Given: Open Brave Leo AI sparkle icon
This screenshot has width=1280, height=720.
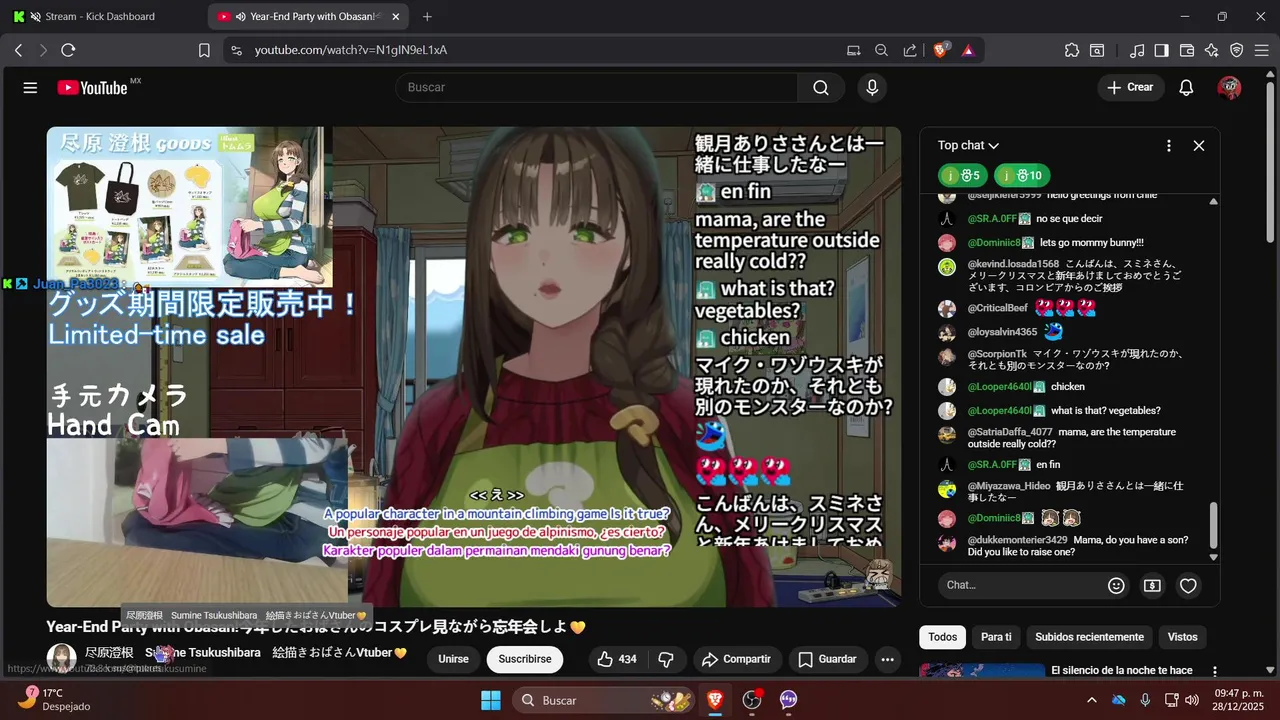Looking at the screenshot, I should tap(1212, 50).
